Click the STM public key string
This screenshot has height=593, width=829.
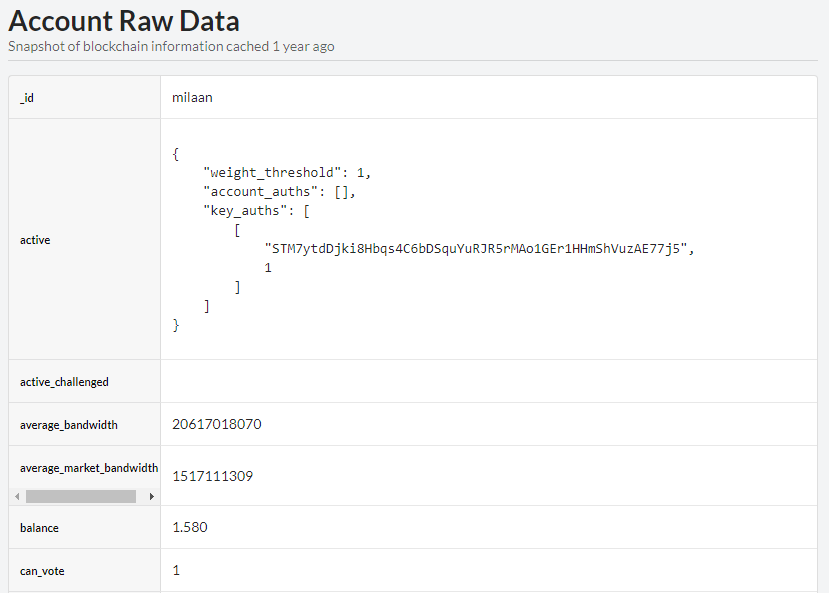[474, 249]
